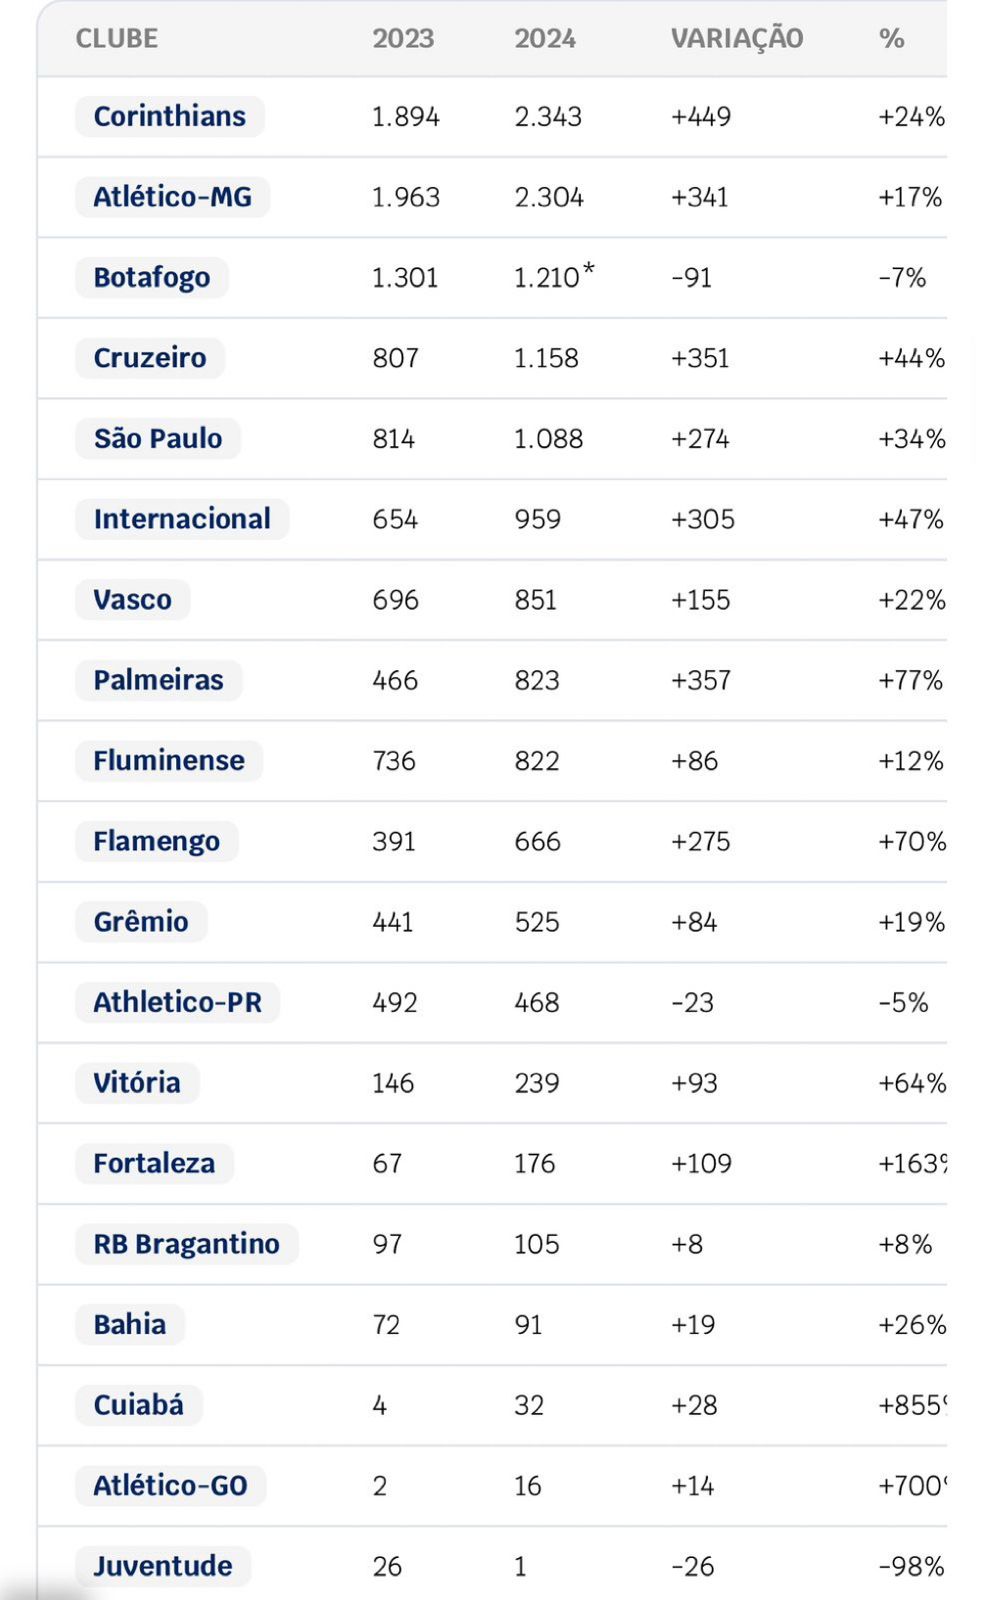Click the Cruzeiro club label
Viewport: 984px width, 1600px height.
[x=150, y=358]
